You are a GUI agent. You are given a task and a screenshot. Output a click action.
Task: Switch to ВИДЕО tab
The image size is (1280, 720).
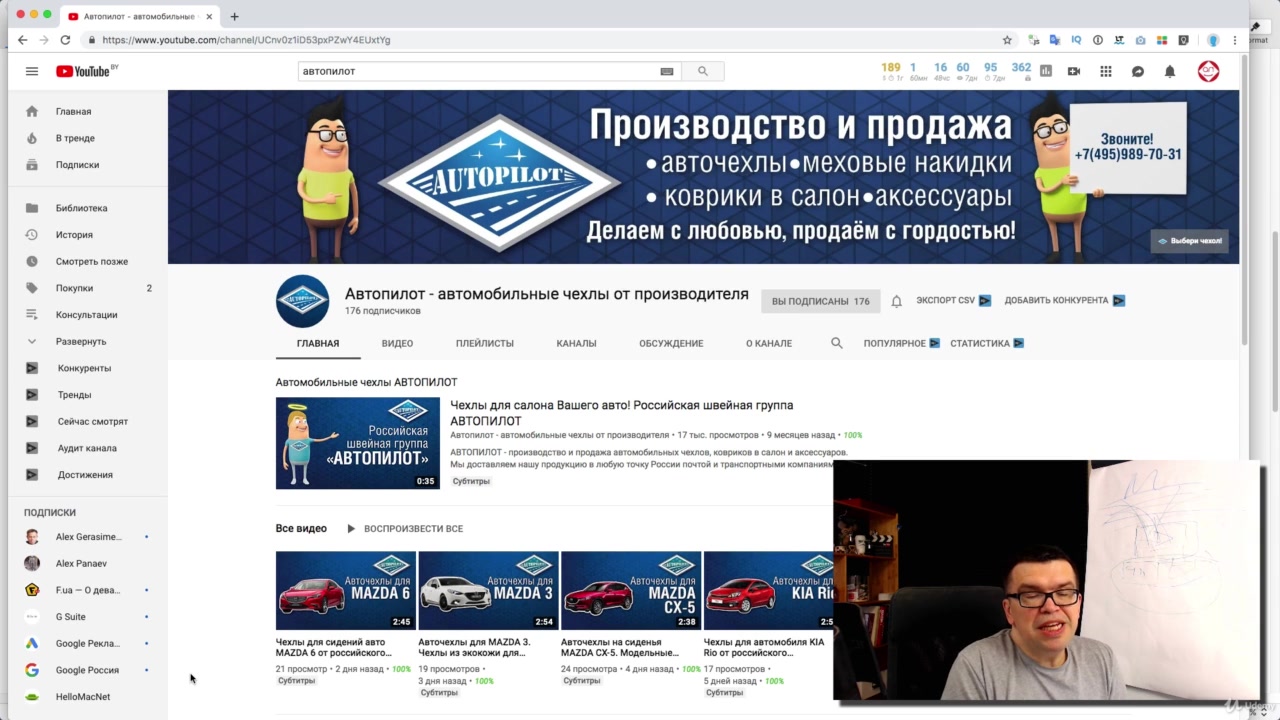(x=397, y=343)
